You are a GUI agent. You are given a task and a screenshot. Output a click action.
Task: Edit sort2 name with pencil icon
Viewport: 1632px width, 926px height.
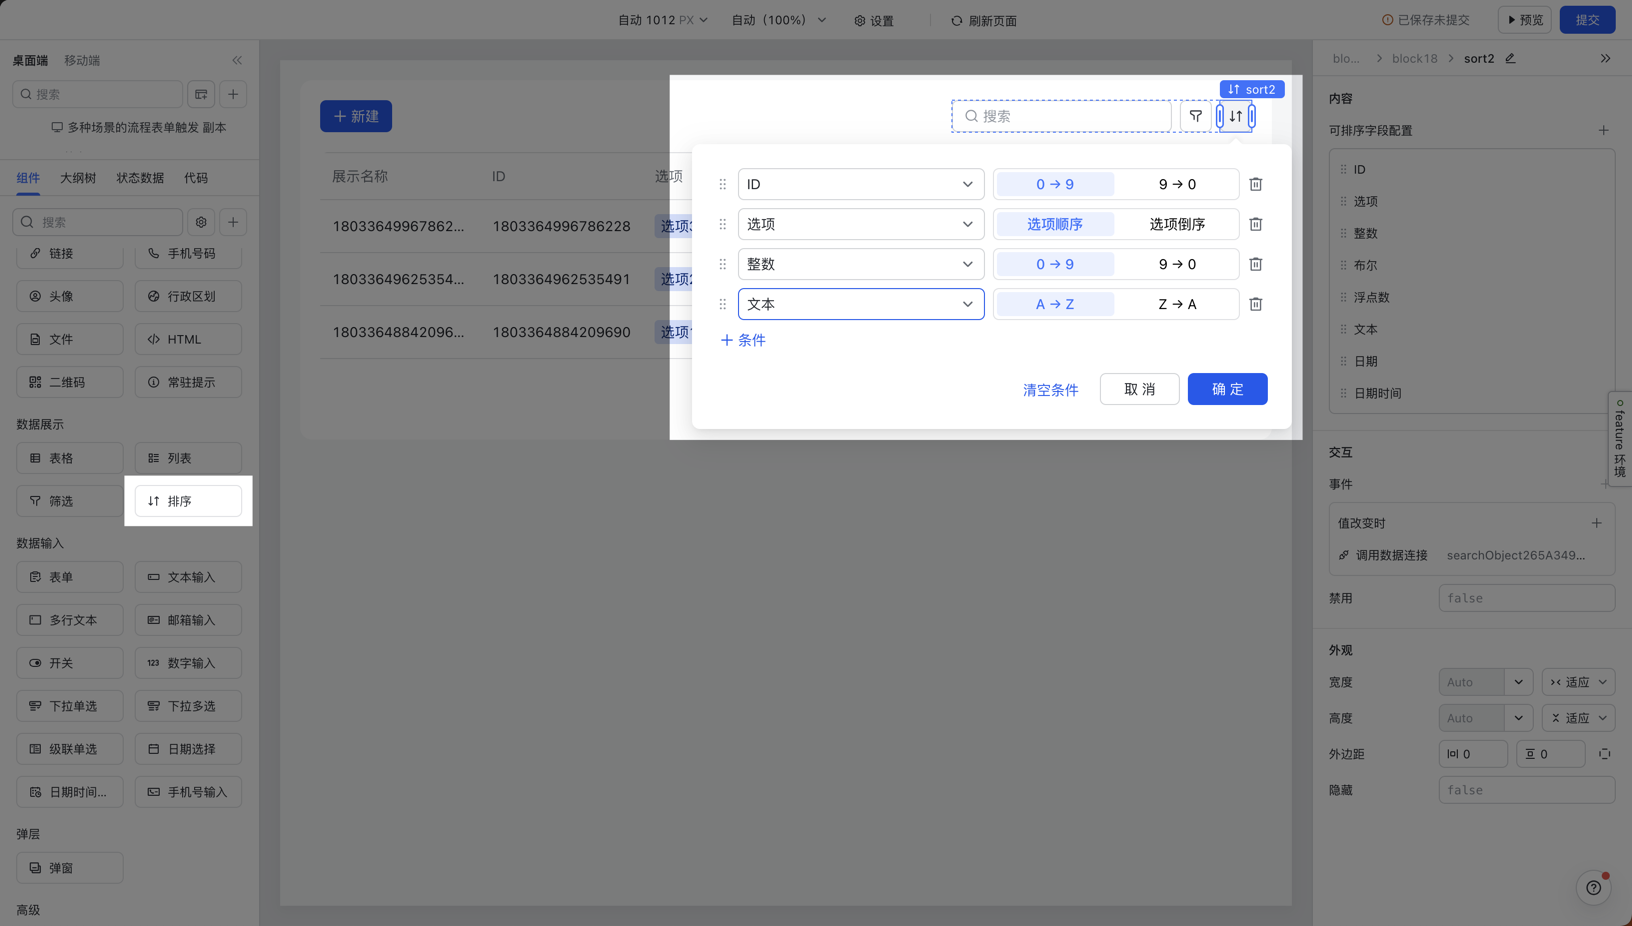pos(1510,59)
